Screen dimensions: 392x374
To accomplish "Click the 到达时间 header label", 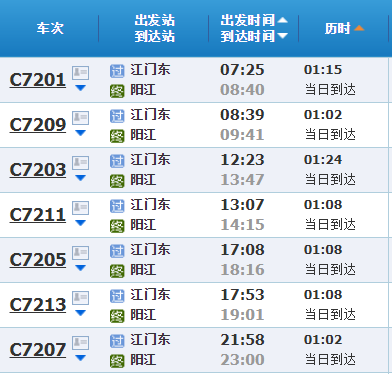I will click(x=248, y=36).
